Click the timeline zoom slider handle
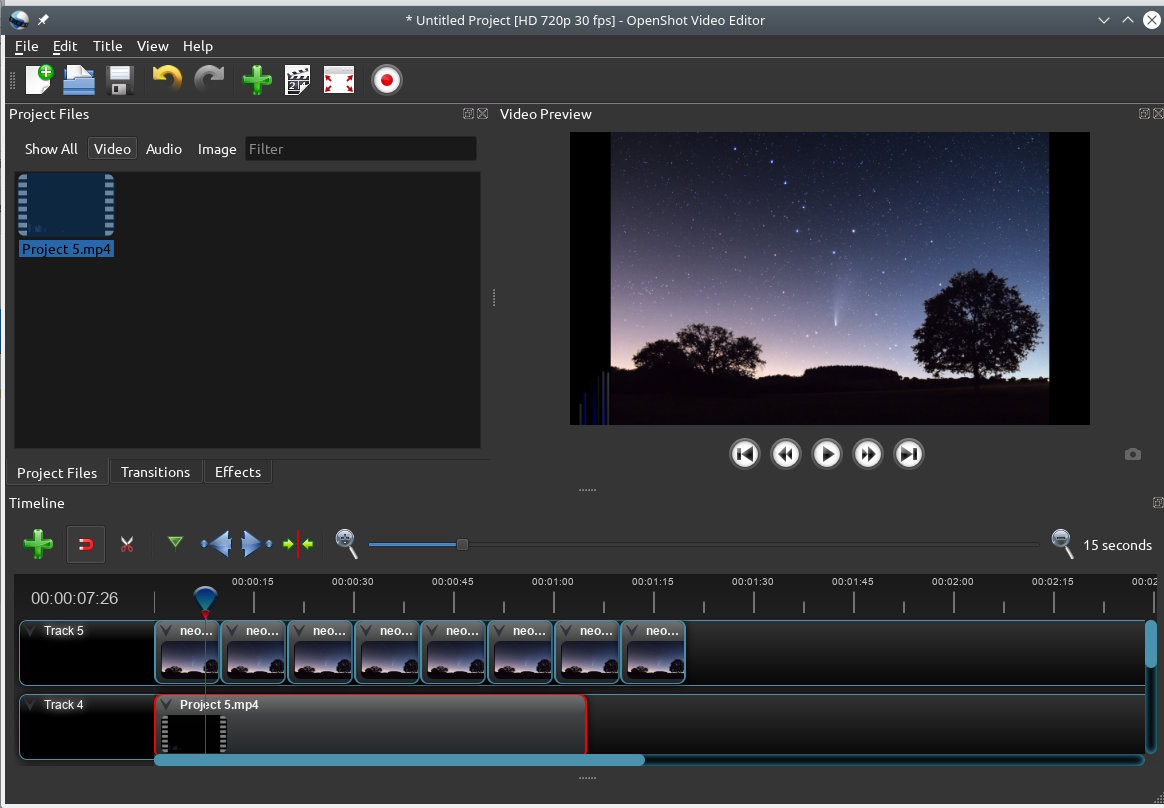The height and width of the screenshot is (808, 1164). click(462, 544)
